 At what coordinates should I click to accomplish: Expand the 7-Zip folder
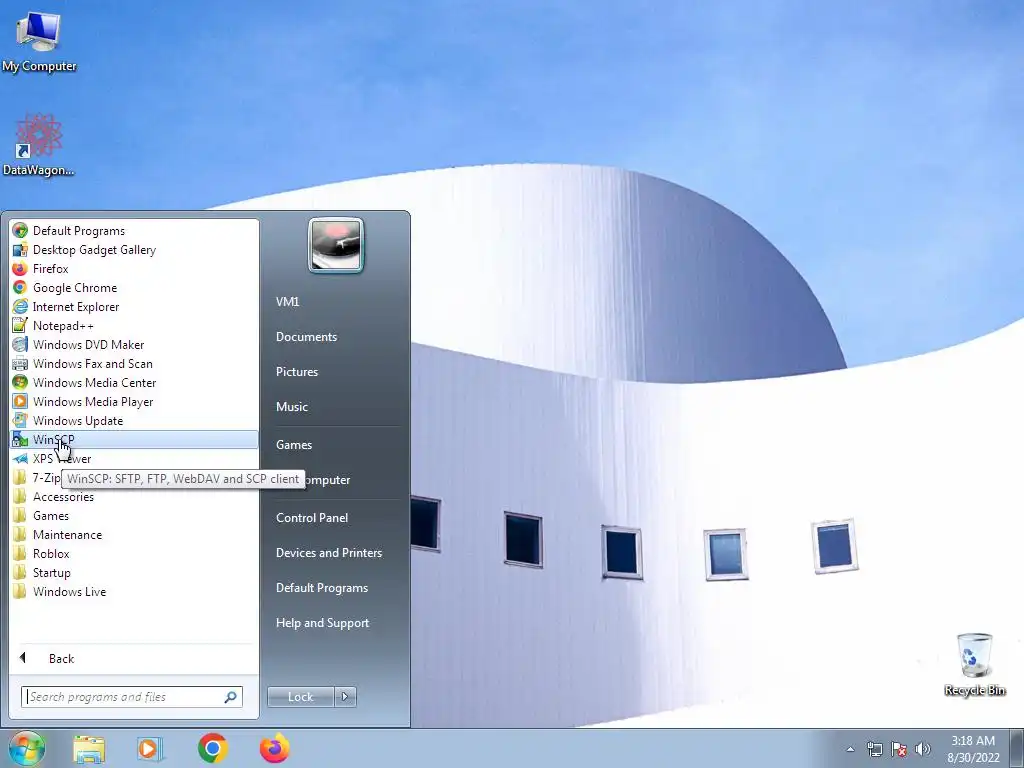[x=39, y=477]
